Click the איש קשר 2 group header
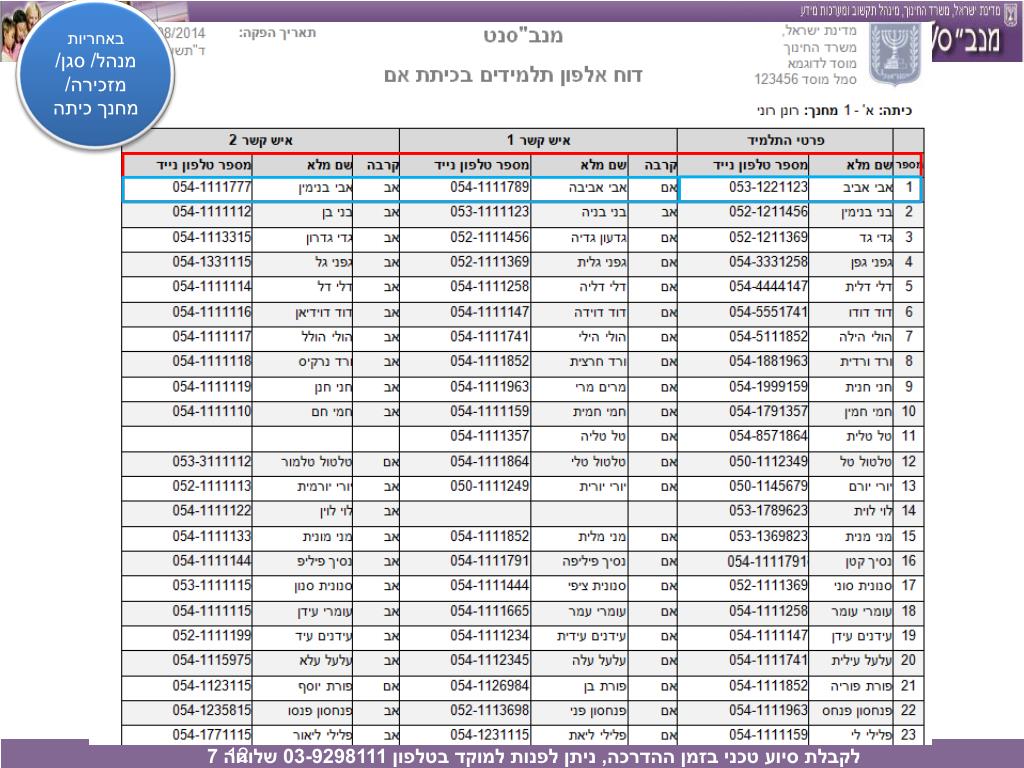The width and height of the screenshot is (1024, 768). click(261, 140)
